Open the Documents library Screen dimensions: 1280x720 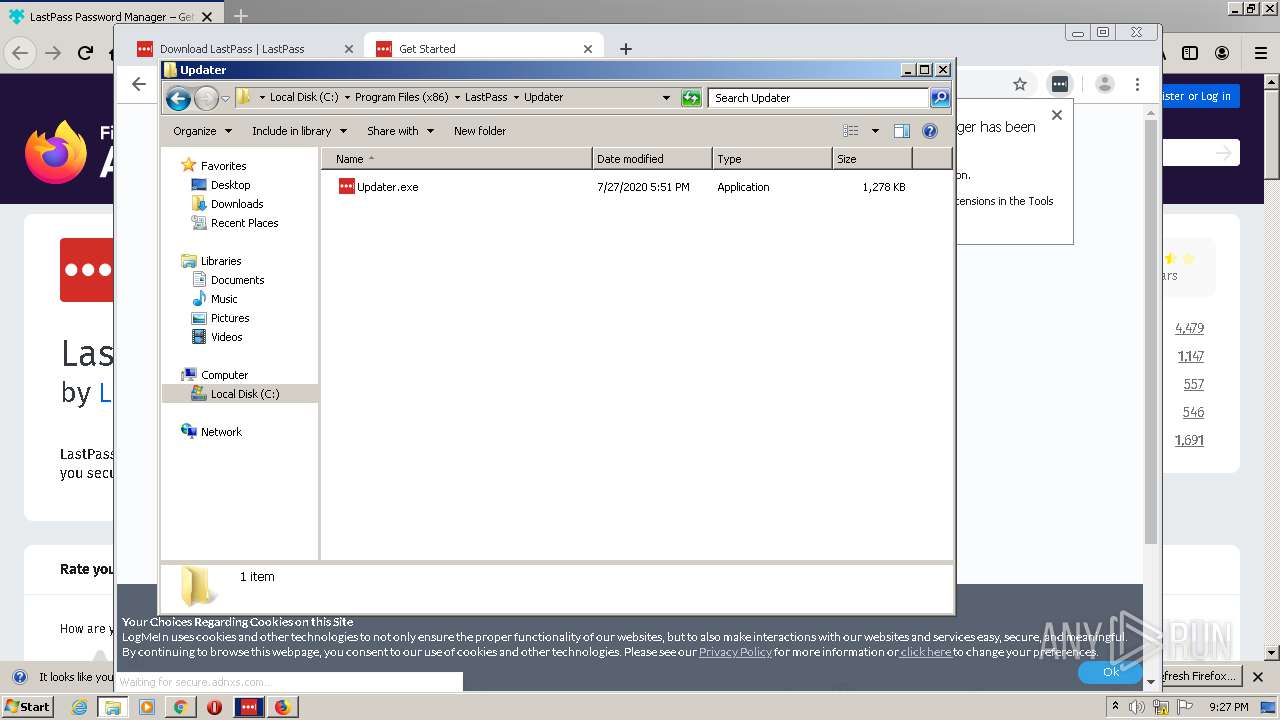[x=237, y=280]
